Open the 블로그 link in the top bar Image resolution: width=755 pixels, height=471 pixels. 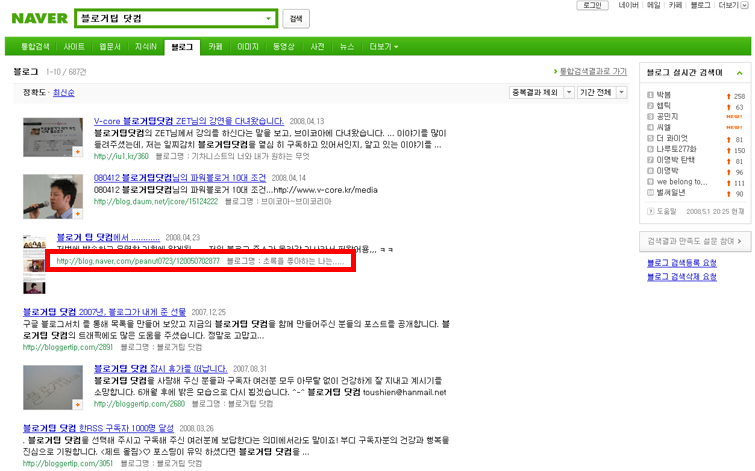click(700, 5)
